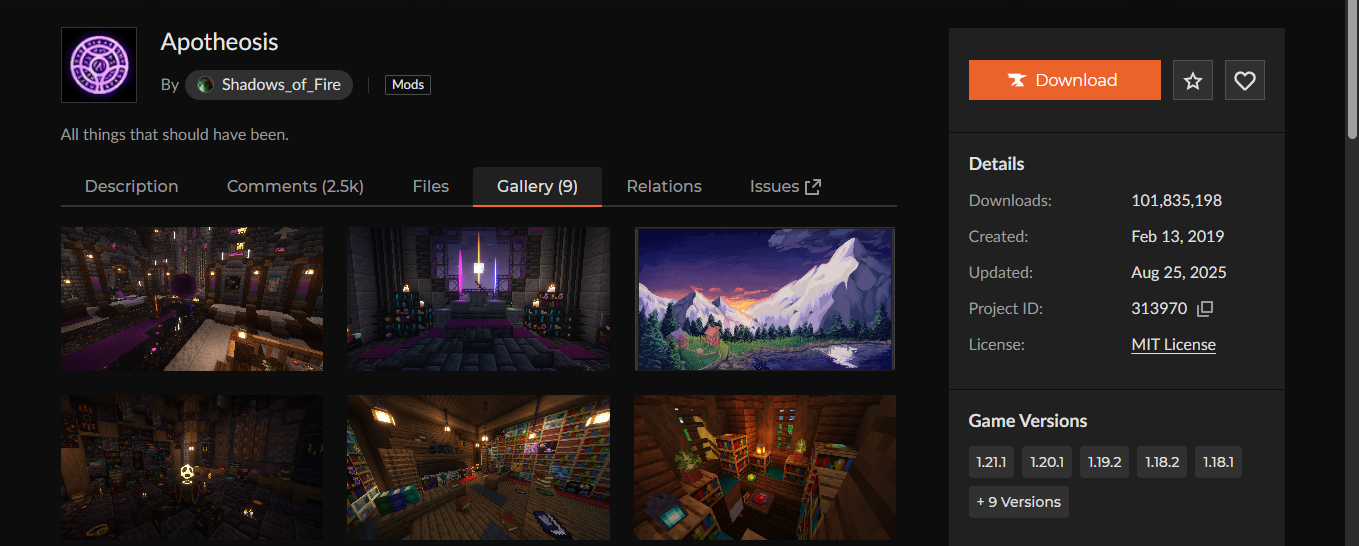
Task: Select game version 1.18.2 tag
Action: (x=1161, y=462)
